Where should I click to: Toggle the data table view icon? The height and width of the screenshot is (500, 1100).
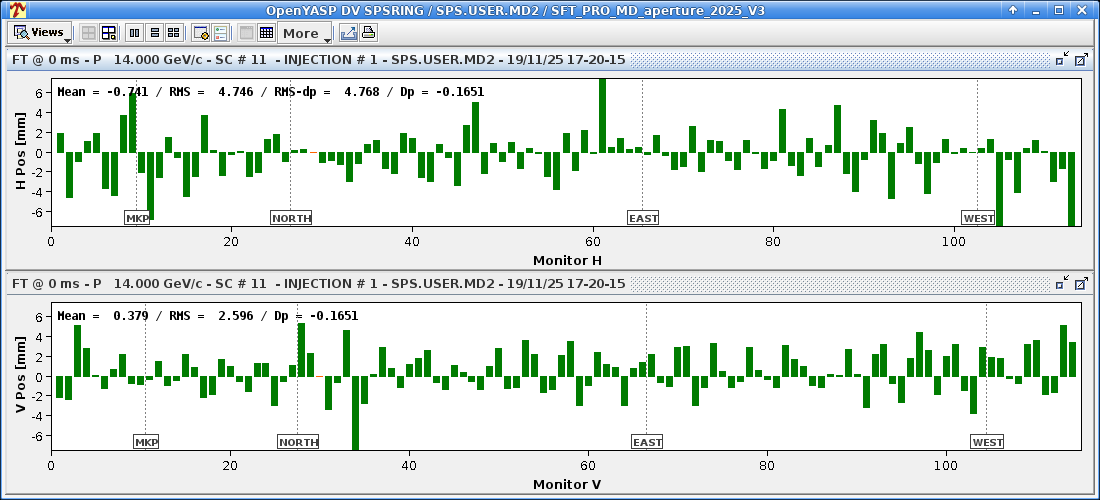click(x=267, y=33)
